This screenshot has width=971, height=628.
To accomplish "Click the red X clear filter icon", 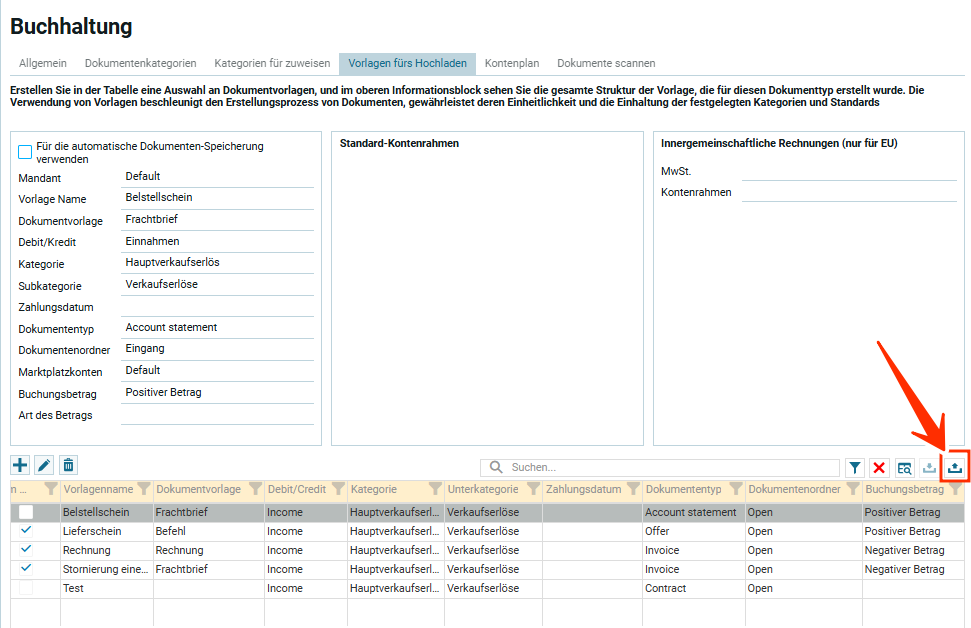I will click(x=879, y=467).
